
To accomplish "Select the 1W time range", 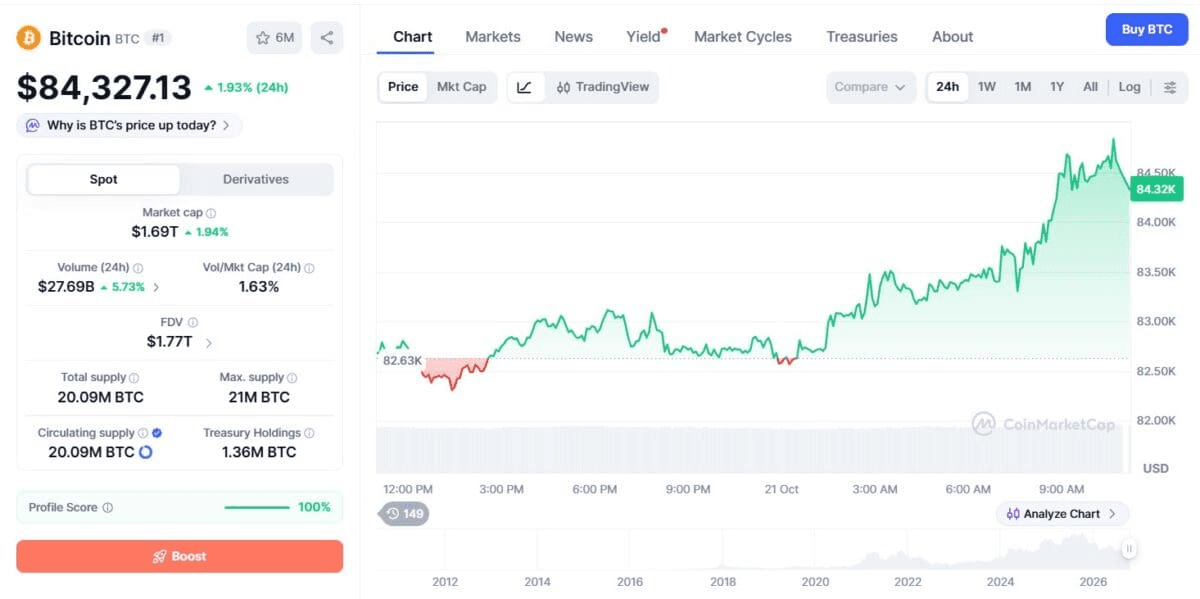I will 987,87.
